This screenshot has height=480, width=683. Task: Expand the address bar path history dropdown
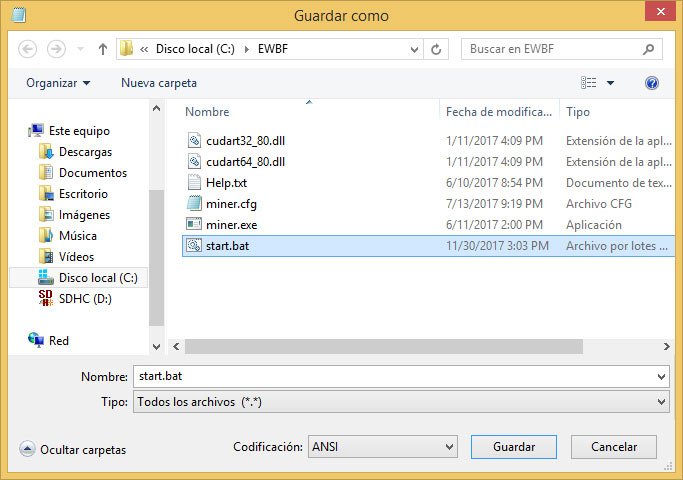(x=414, y=50)
